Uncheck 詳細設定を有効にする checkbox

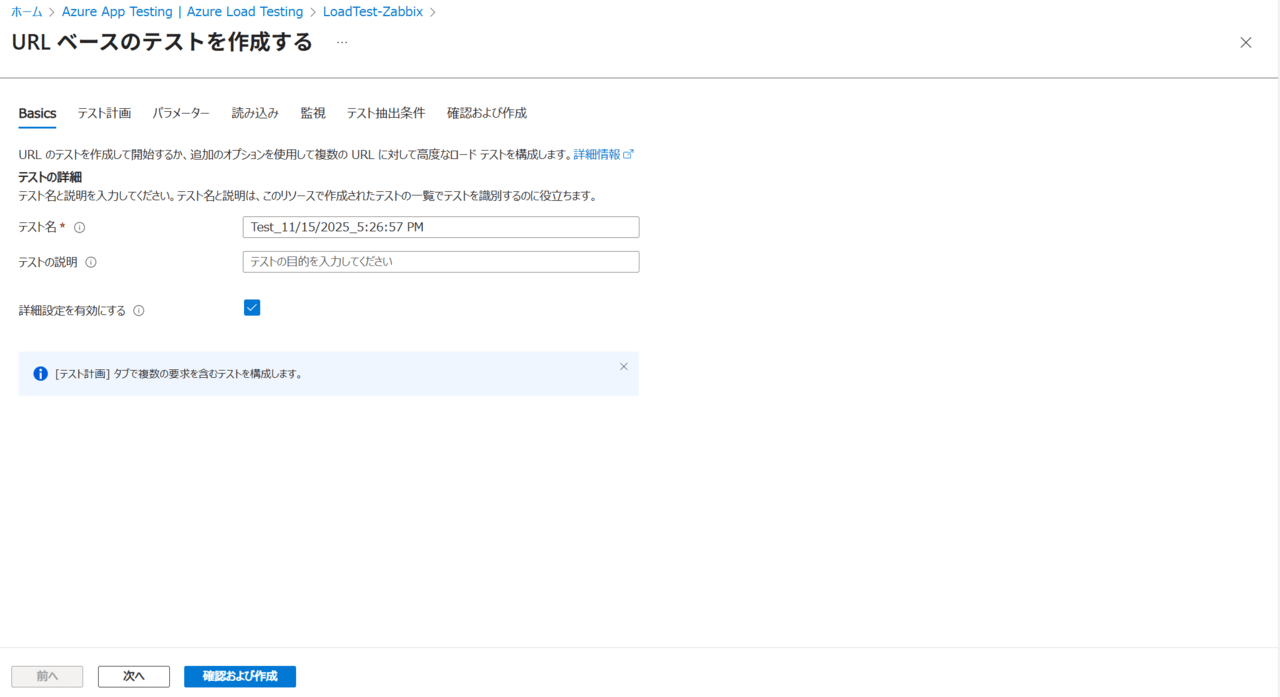pyautogui.click(x=252, y=308)
